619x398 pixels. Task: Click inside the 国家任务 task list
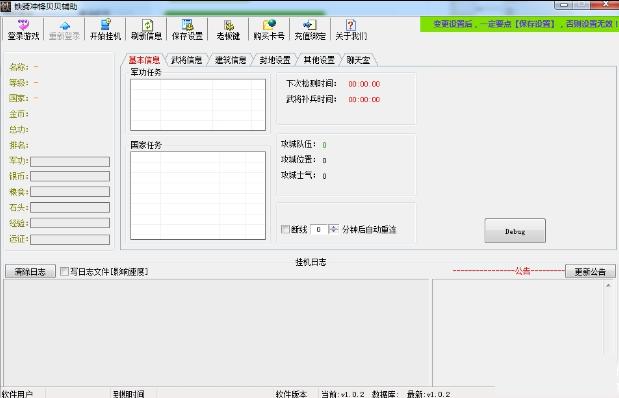point(198,195)
